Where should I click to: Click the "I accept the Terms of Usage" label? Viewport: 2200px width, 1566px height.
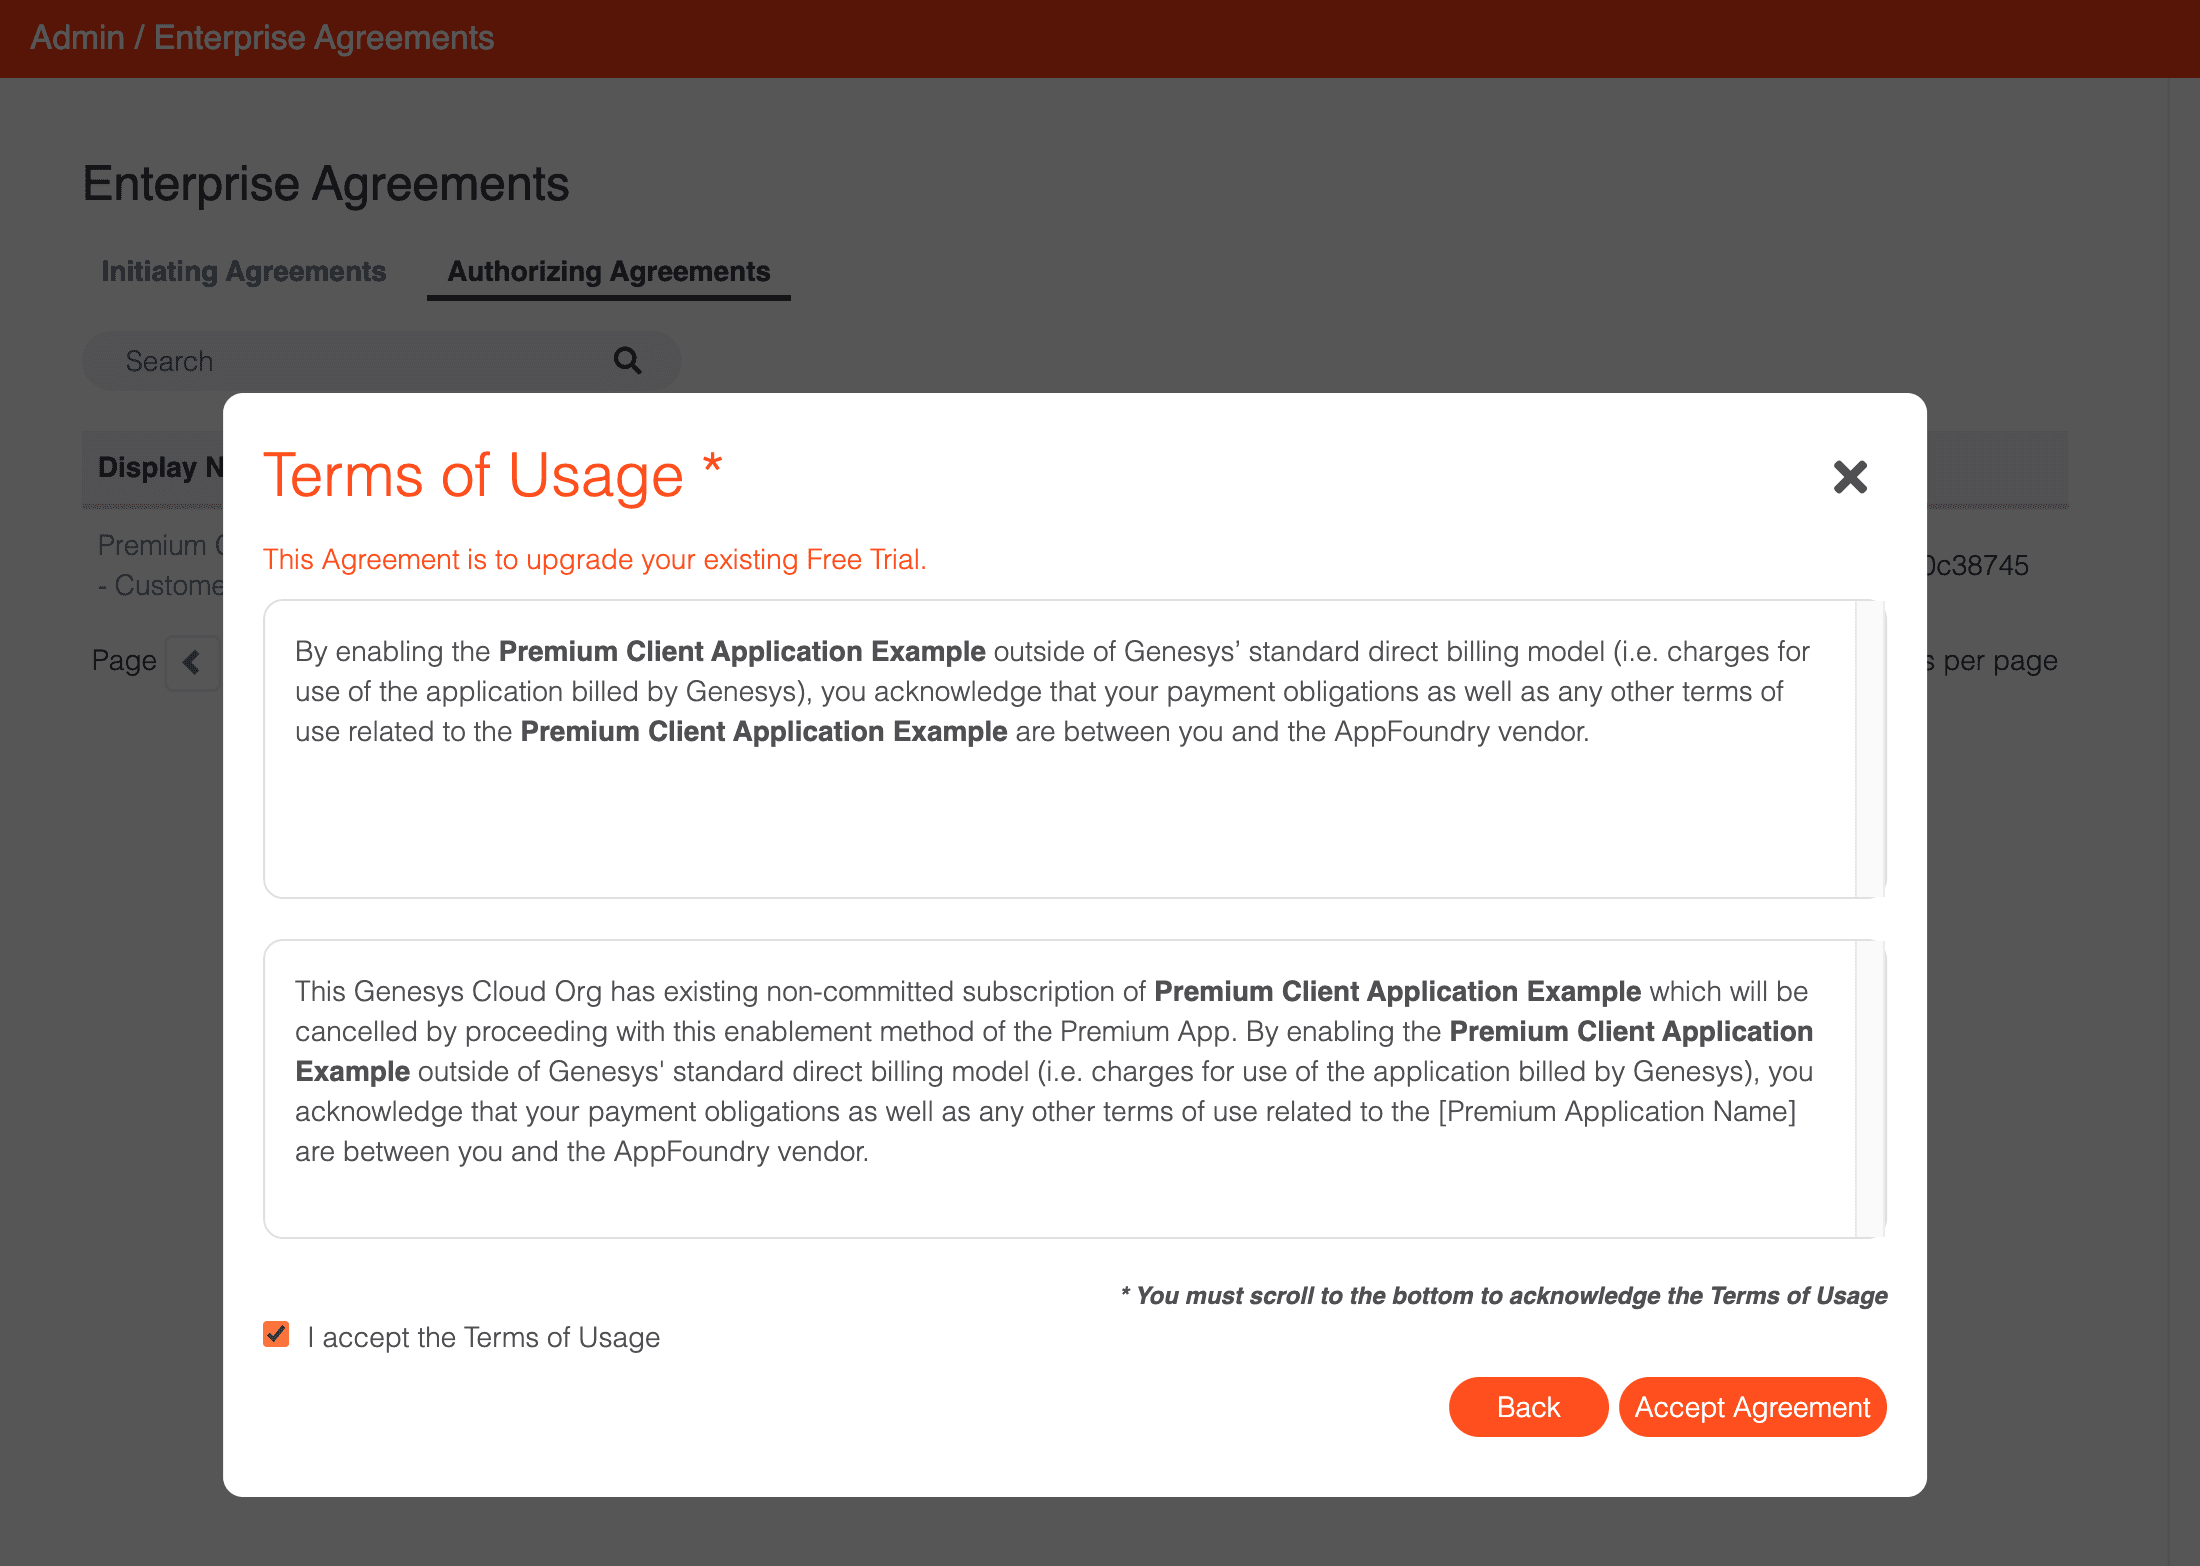coord(484,1338)
